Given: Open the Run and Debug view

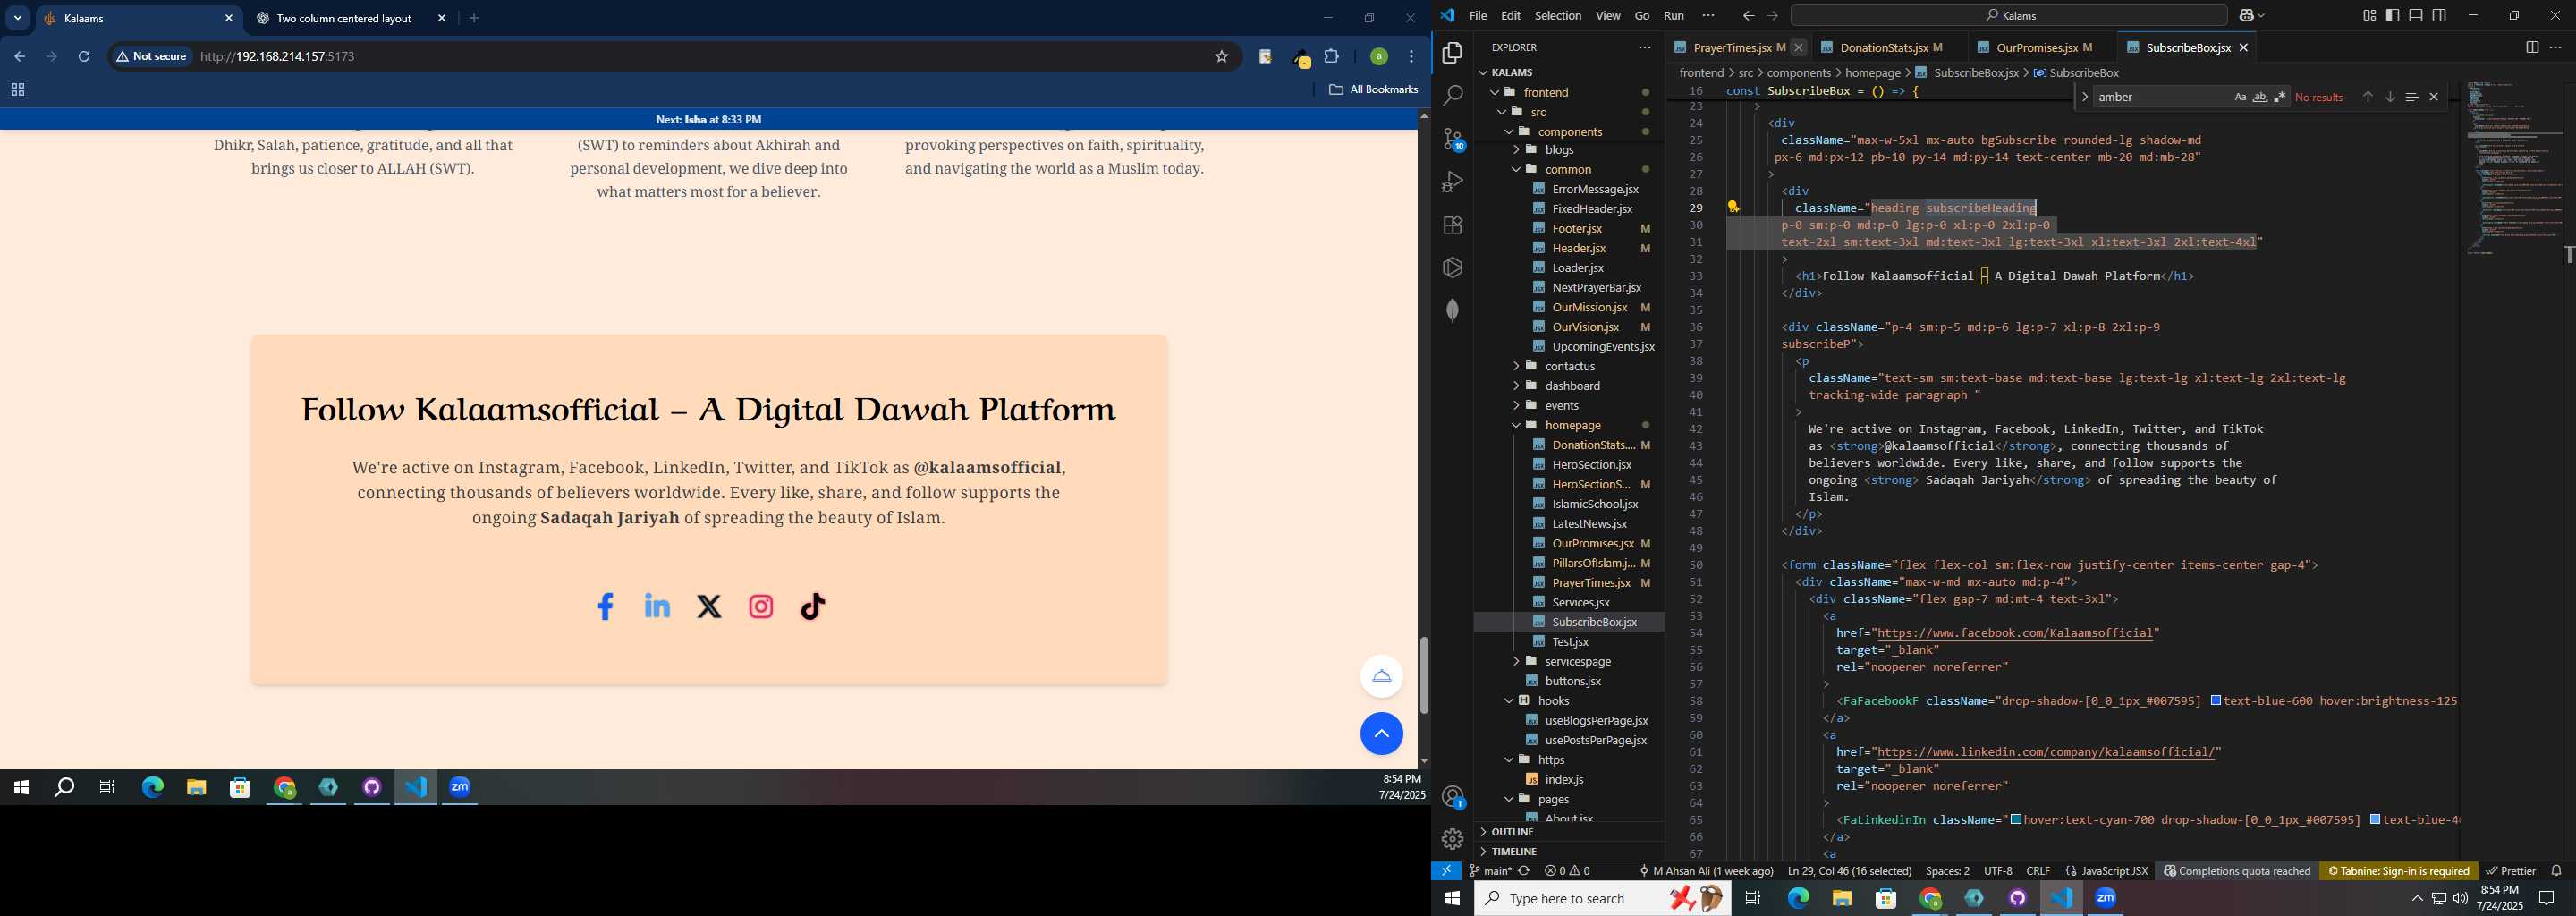Looking at the screenshot, I should pyautogui.click(x=1452, y=182).
